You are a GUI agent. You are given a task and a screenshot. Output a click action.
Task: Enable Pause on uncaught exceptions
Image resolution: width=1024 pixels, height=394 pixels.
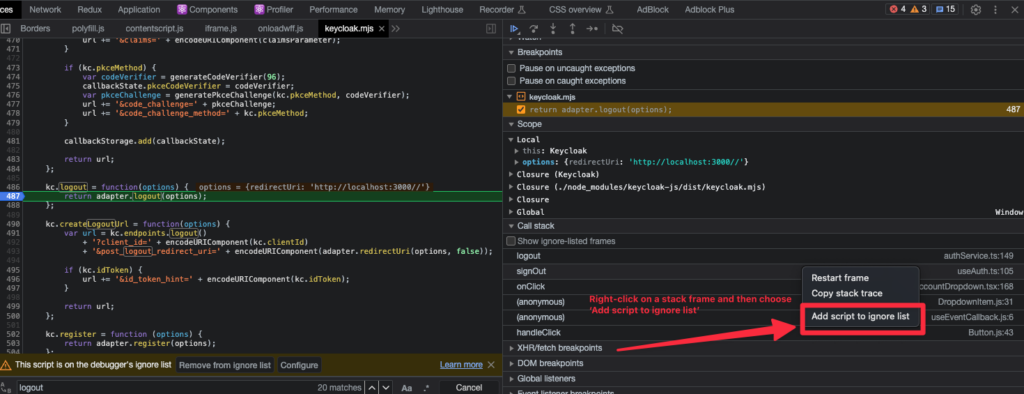[x=512, y=68]
